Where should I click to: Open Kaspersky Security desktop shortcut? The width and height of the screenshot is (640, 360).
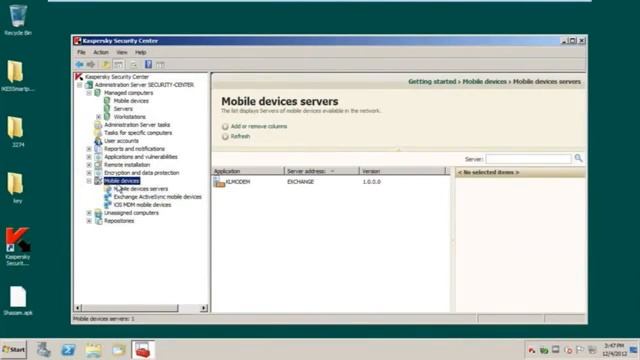[18, 247]
